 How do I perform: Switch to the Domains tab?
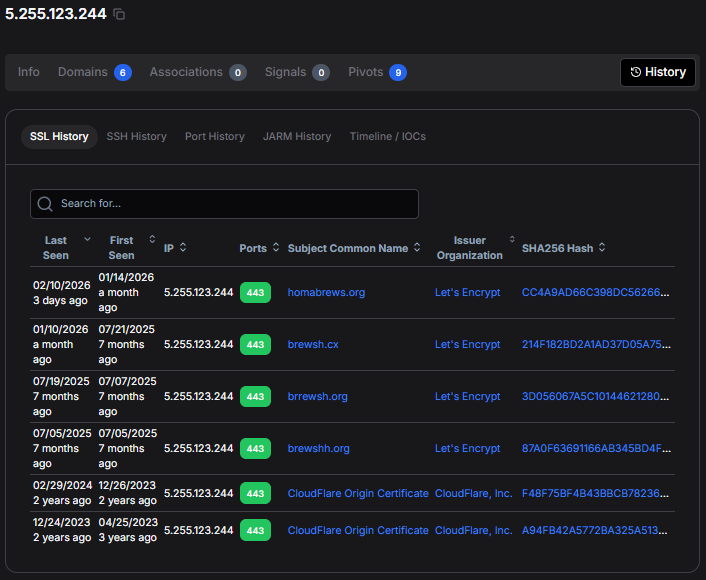[x=82, y=72]
